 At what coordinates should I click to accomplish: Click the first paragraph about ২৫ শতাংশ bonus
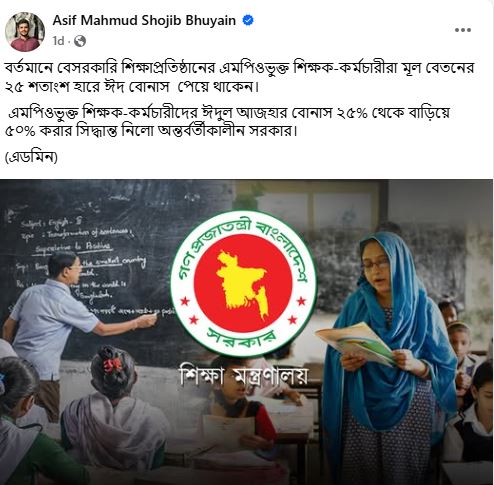click(x=239, y=77)
